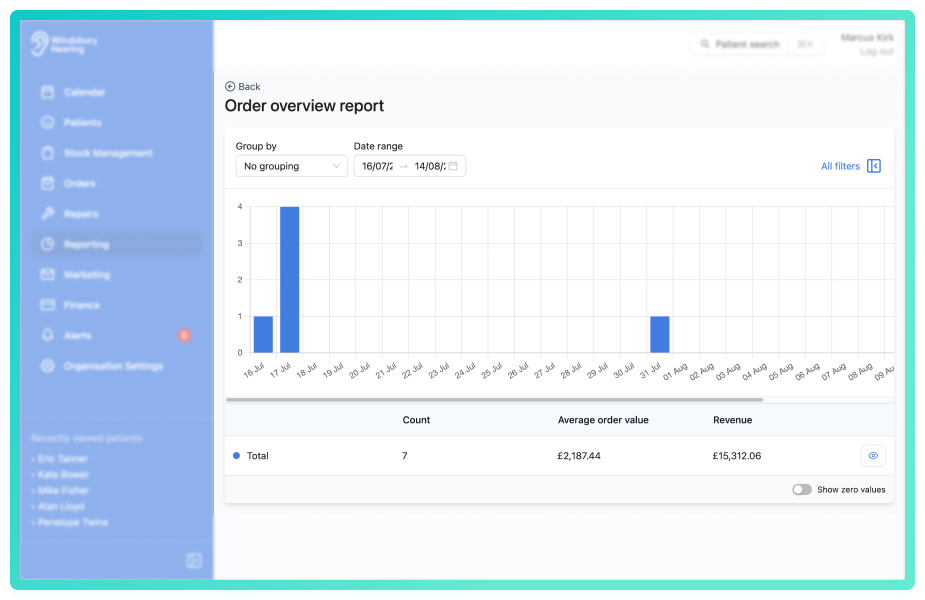Click the Stock Management box icon
This screenshot has width=925, height=600.
(x=48, y=153)
